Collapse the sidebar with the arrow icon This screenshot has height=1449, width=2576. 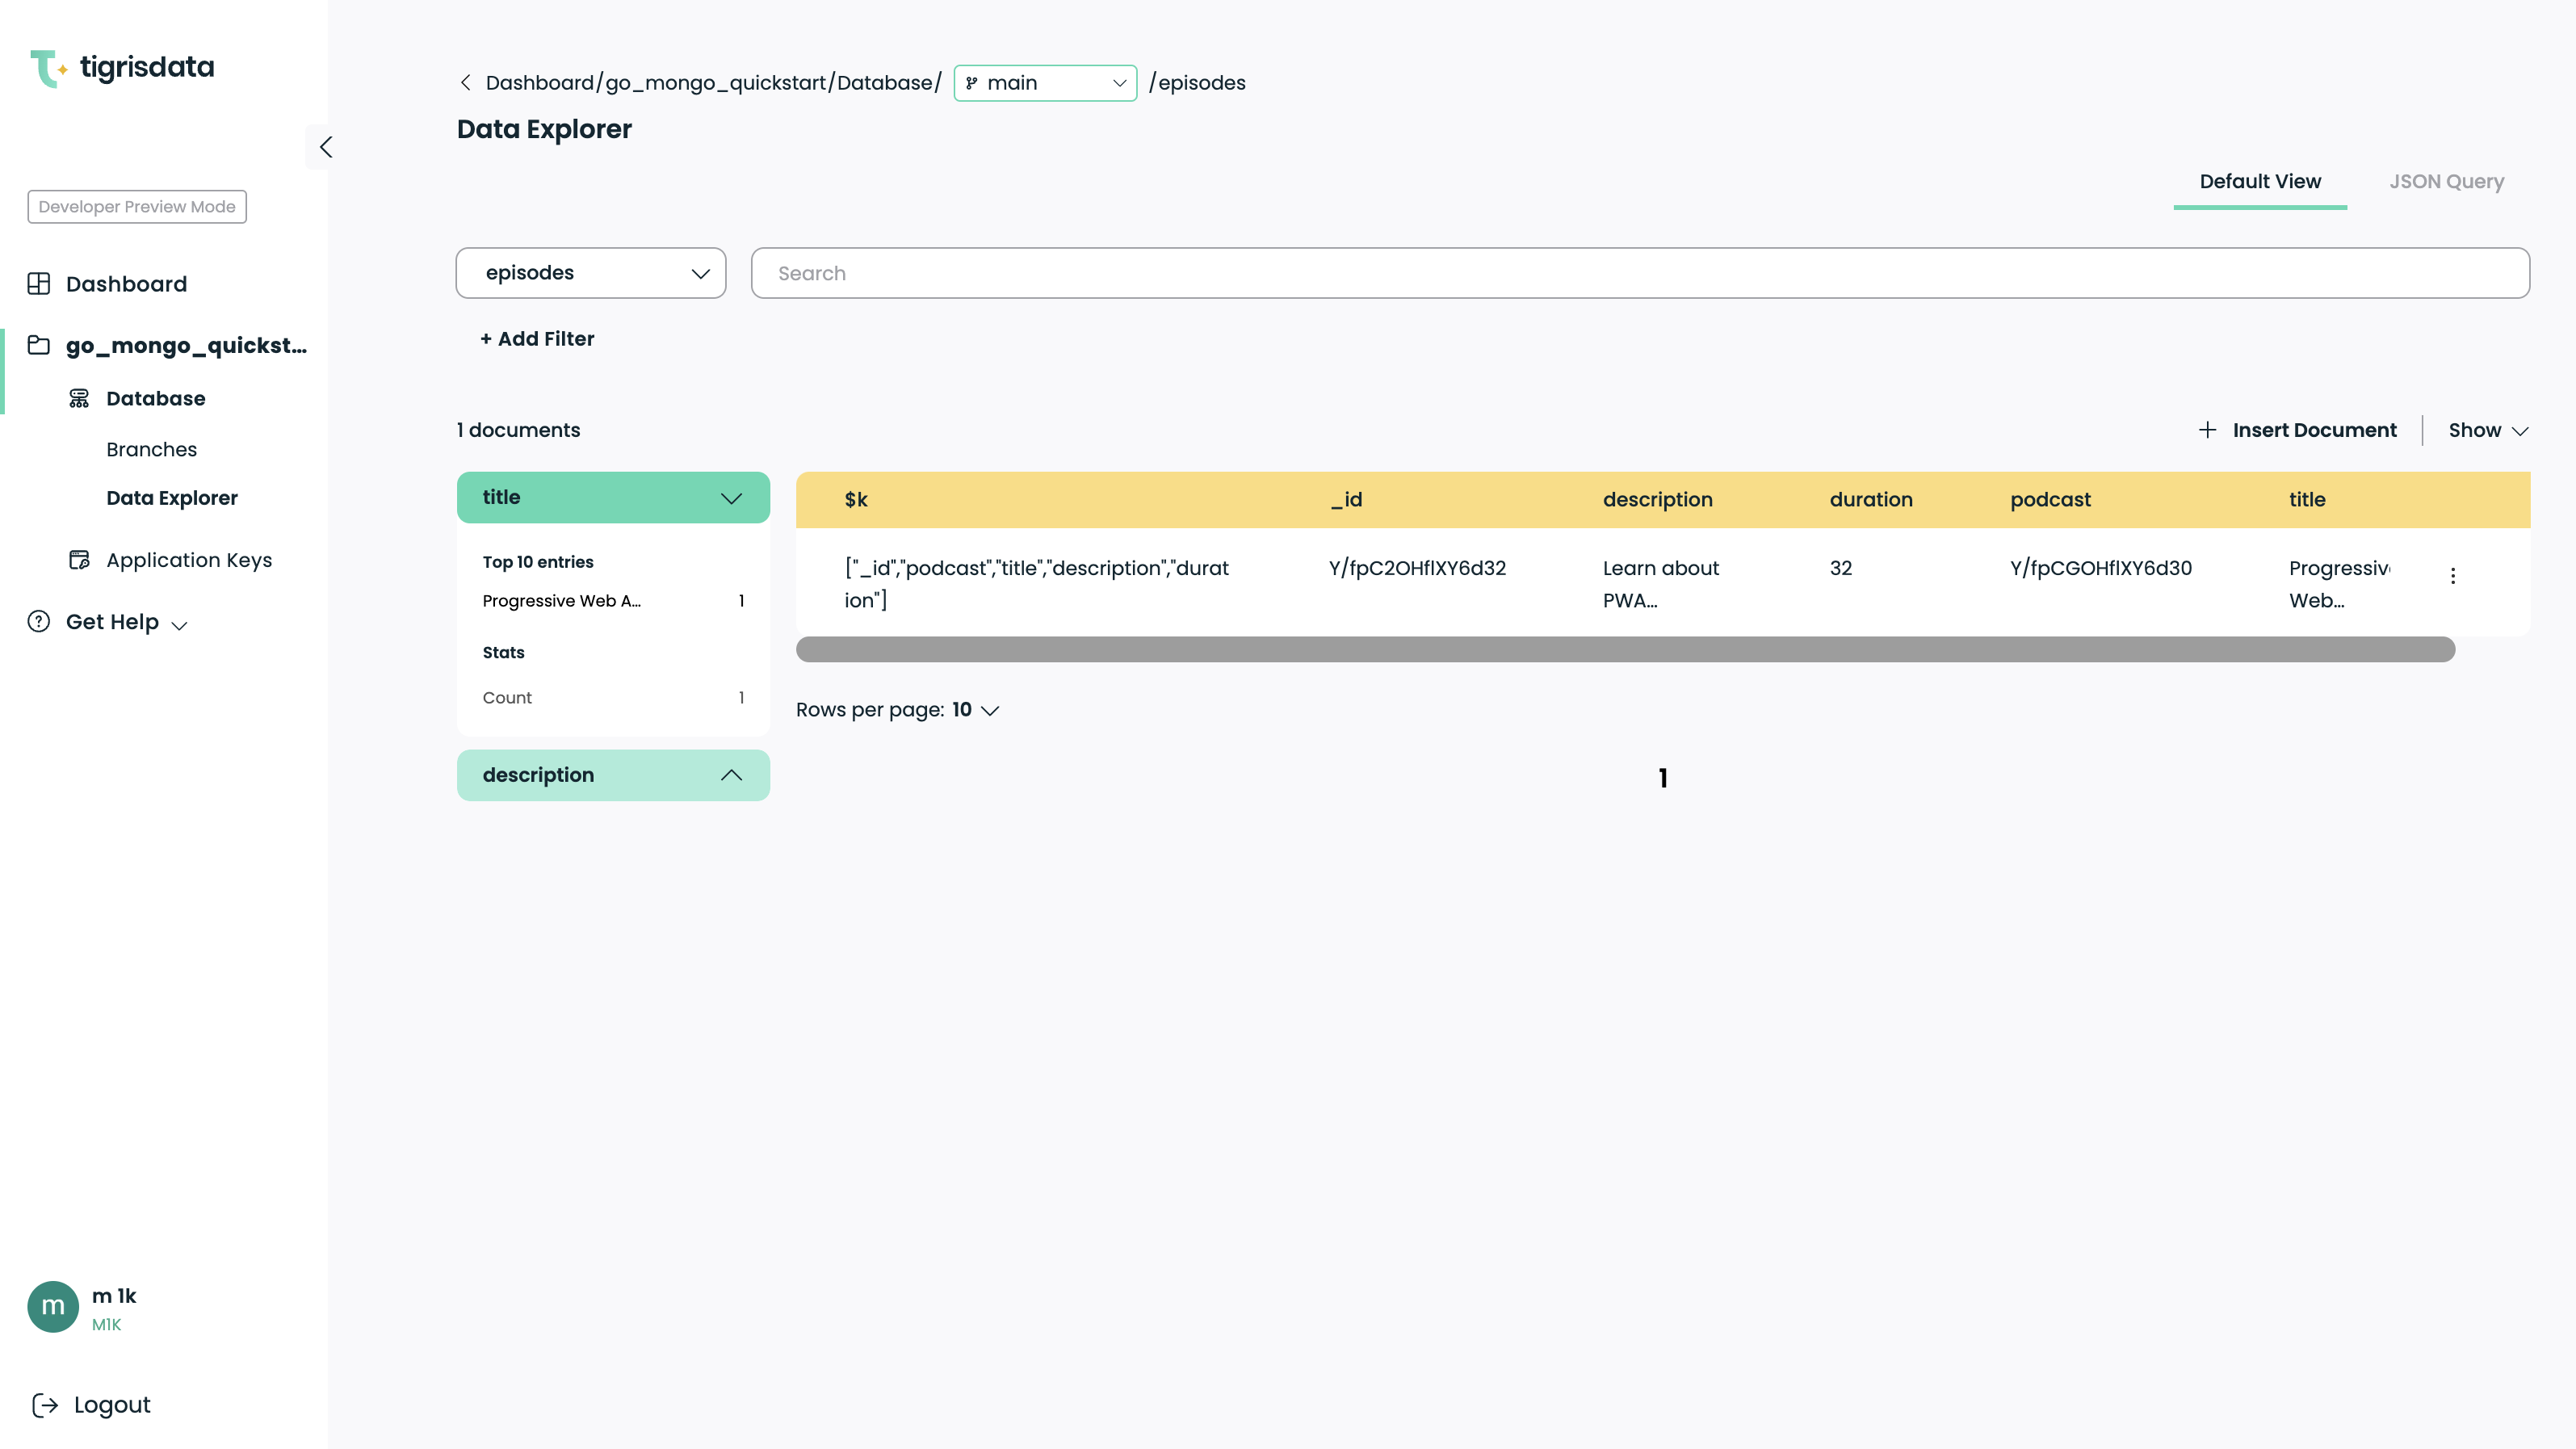[325, 147]
